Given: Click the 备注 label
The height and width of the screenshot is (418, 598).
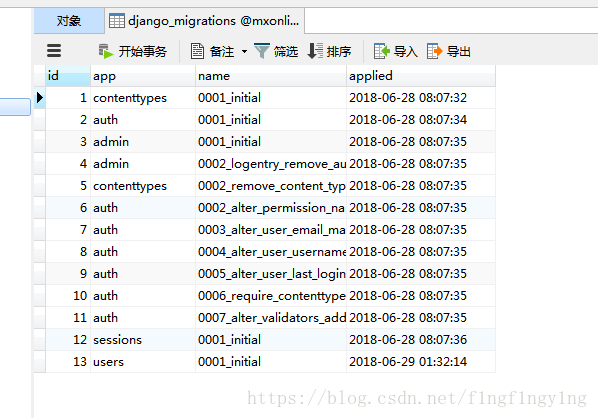Looking at the screenshot, I should coord(222,51).
